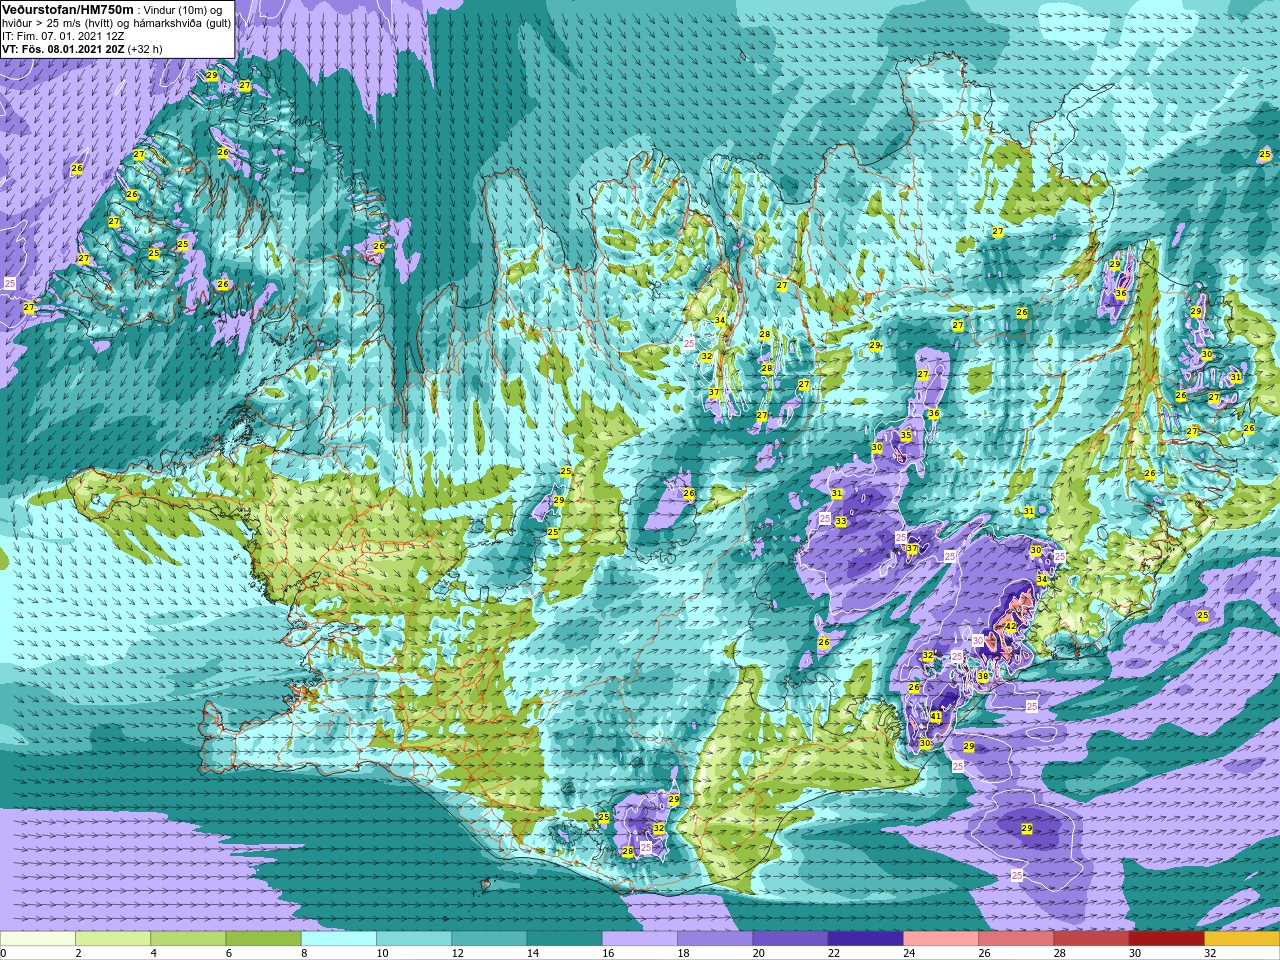The height and width of the screenshot is (960, 1280).
Task: Select the pink 24–26 legend swatch
Action: 941,939
